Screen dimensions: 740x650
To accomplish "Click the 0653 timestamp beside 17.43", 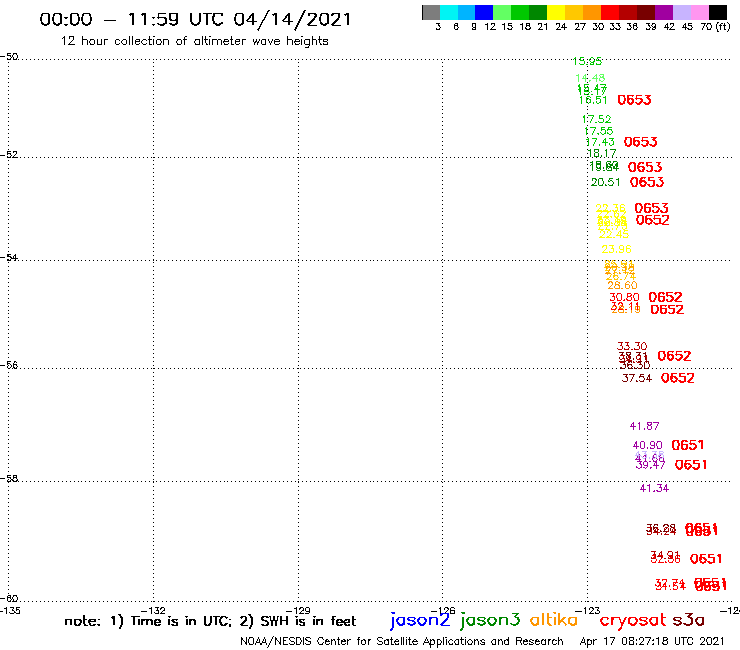I will [640, 142].
